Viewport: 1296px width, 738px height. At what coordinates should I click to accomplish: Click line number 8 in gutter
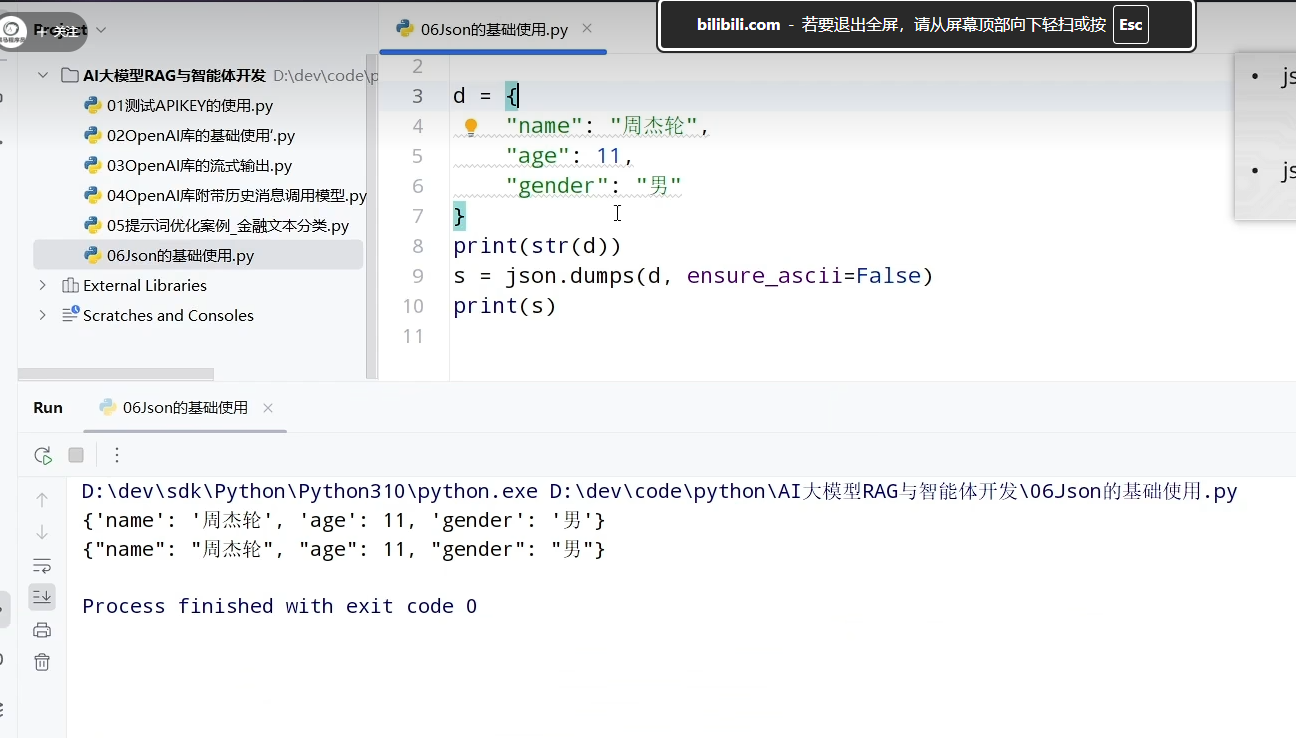click(x=418, y=246)
